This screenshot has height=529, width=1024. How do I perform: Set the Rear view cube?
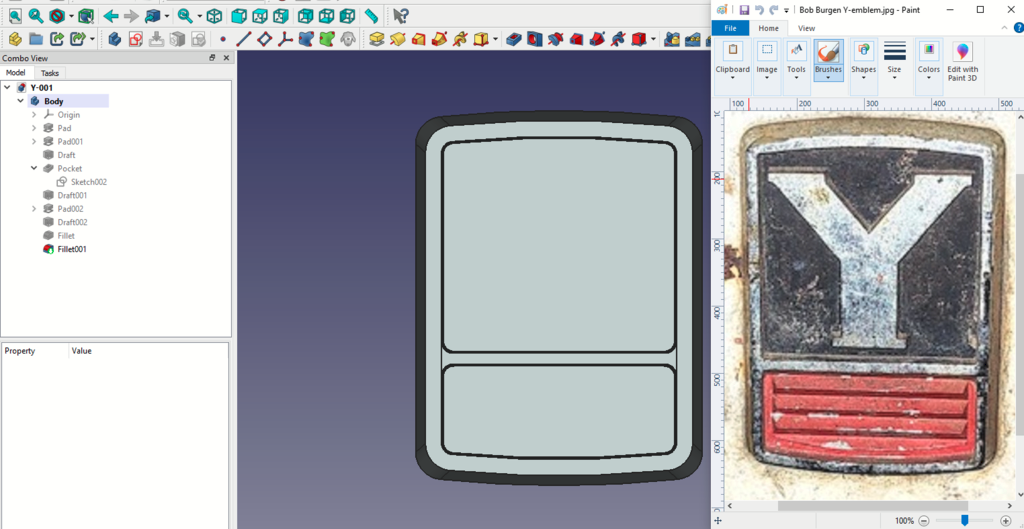(305, 16)
